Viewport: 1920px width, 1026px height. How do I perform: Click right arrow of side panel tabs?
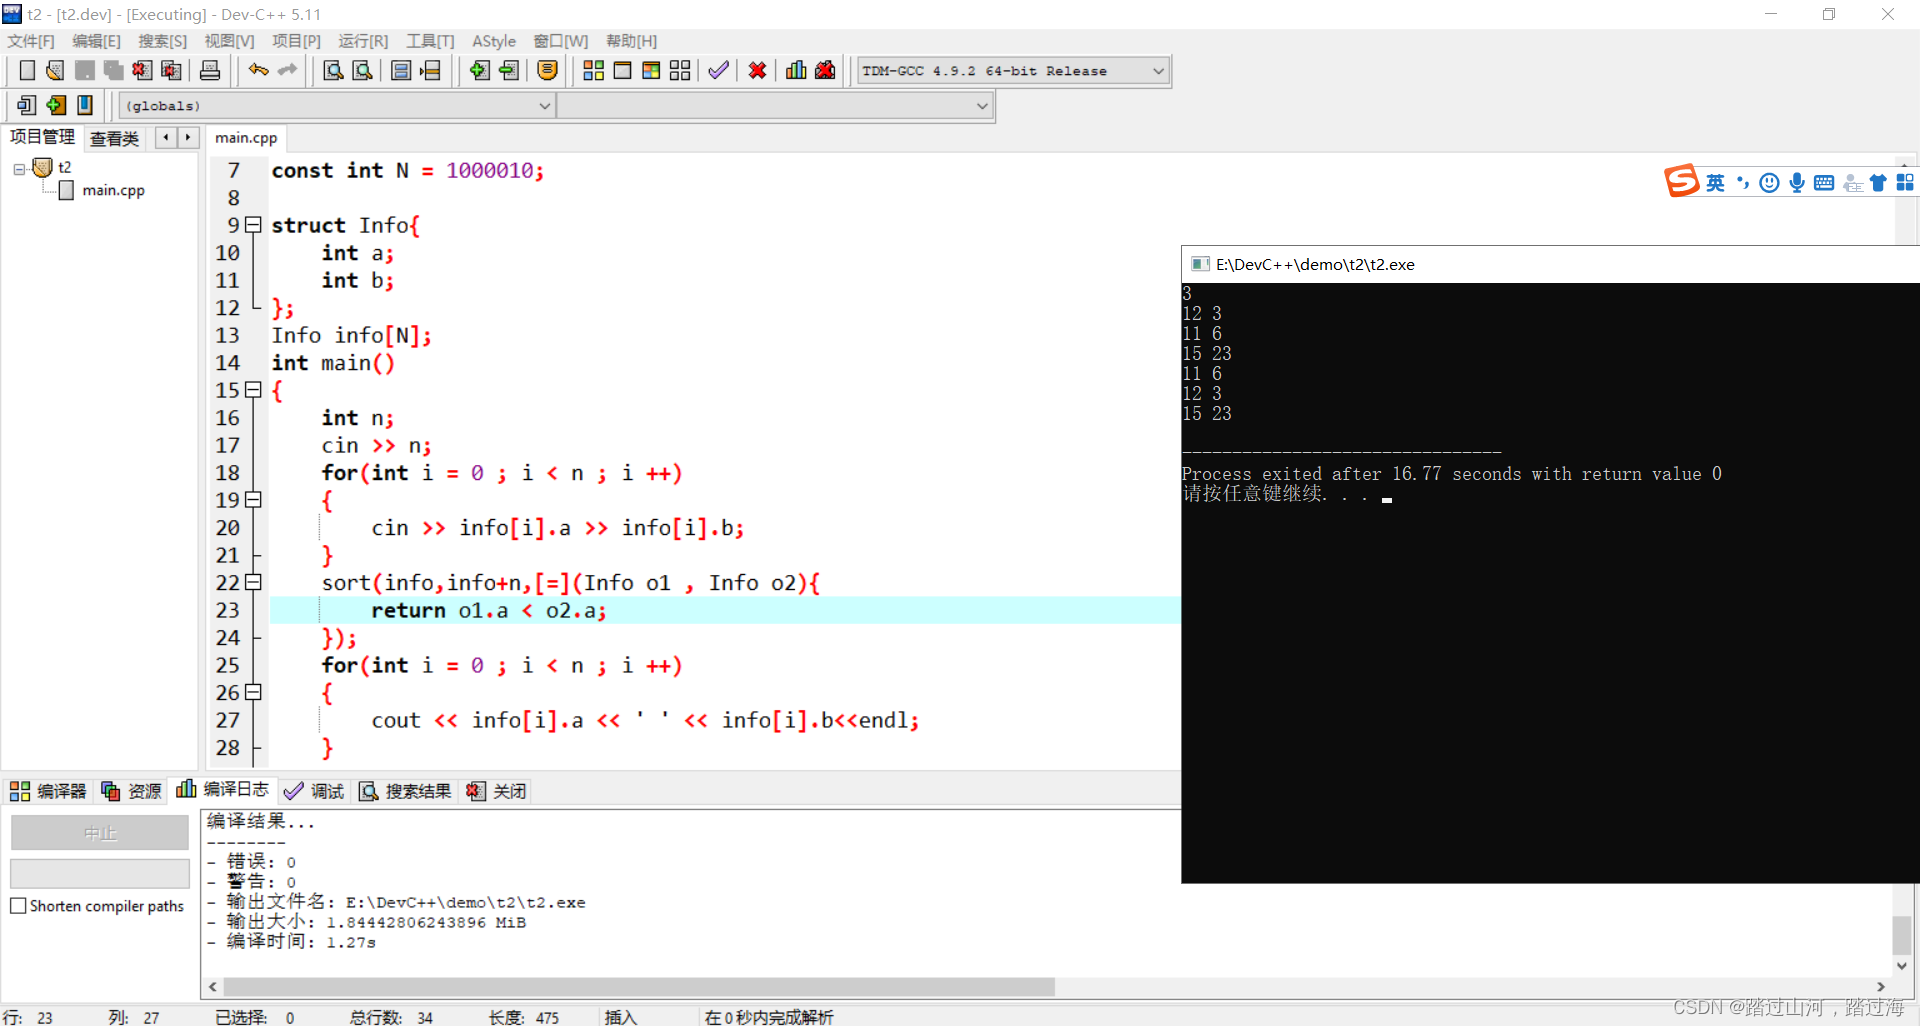pos(188,137)
